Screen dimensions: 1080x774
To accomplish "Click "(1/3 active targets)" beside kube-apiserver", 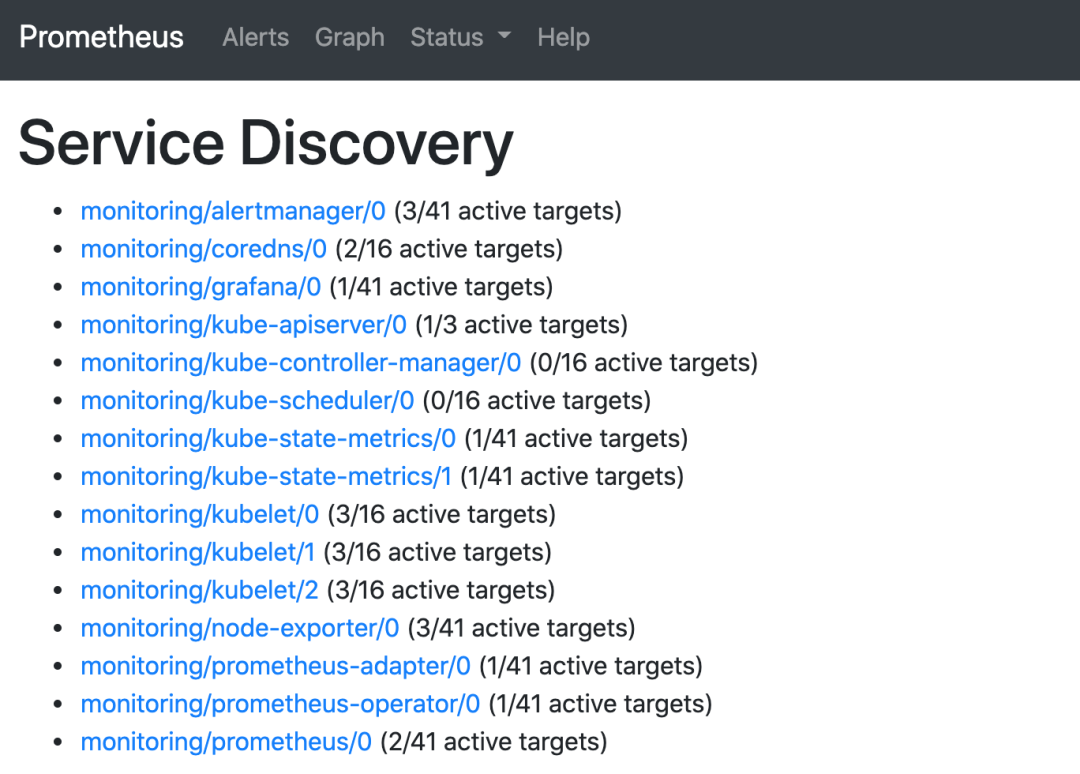I will tap(521, 325).
